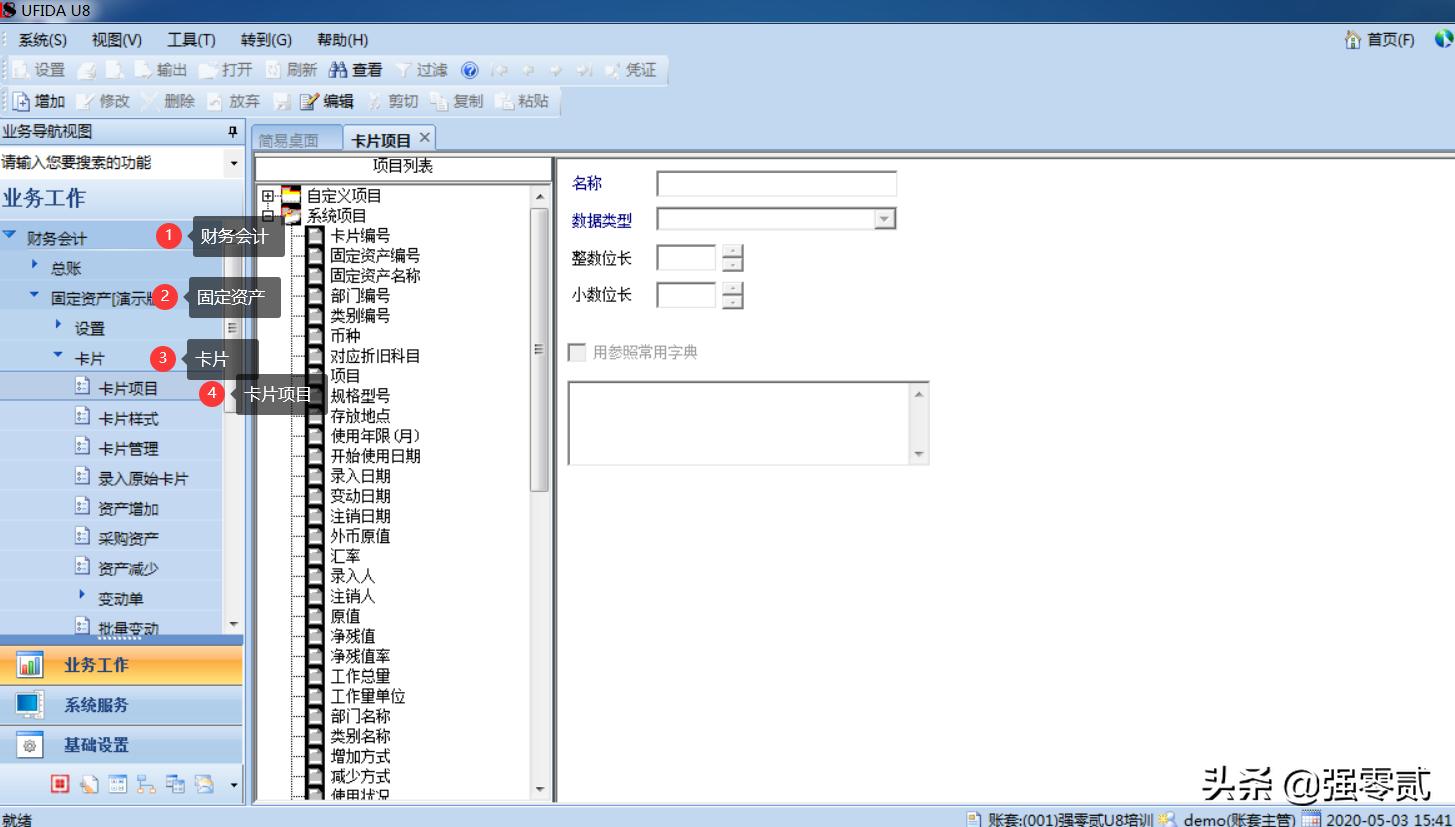Increase 整数位长 with the up stepper
1455x827 pixels.
(731, 252)
